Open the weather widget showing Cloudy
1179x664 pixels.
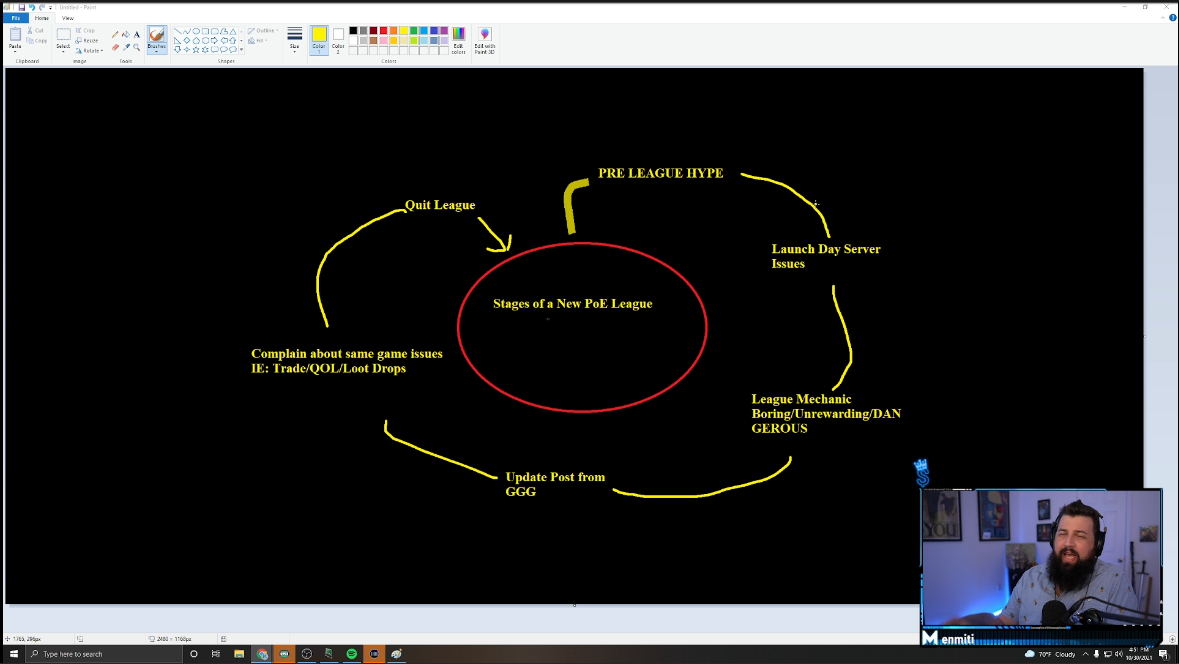1050,654
